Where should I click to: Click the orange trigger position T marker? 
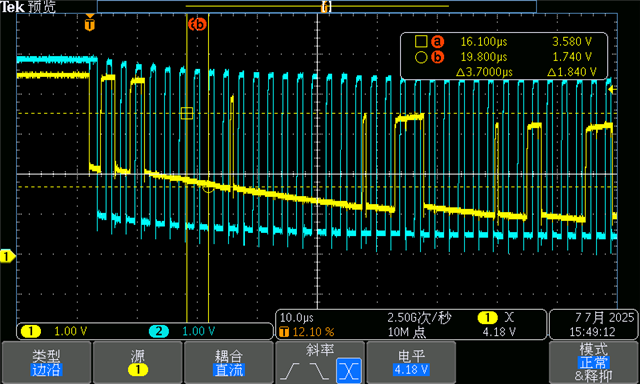pos(90,23)
